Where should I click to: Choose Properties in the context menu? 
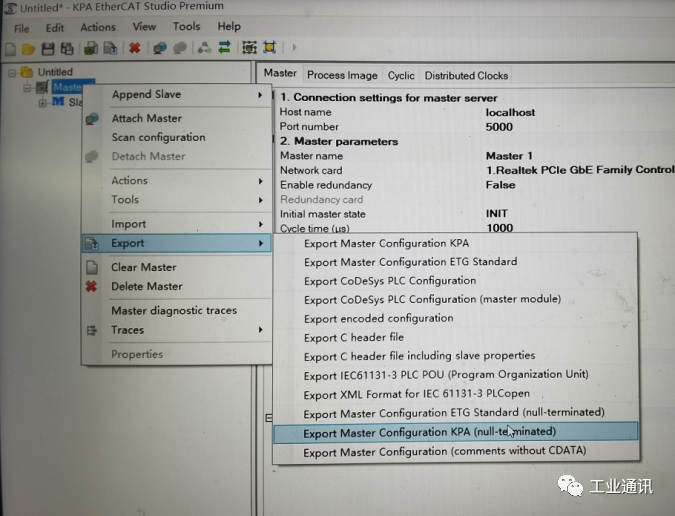pyautogui.click(x=176, y=354)
